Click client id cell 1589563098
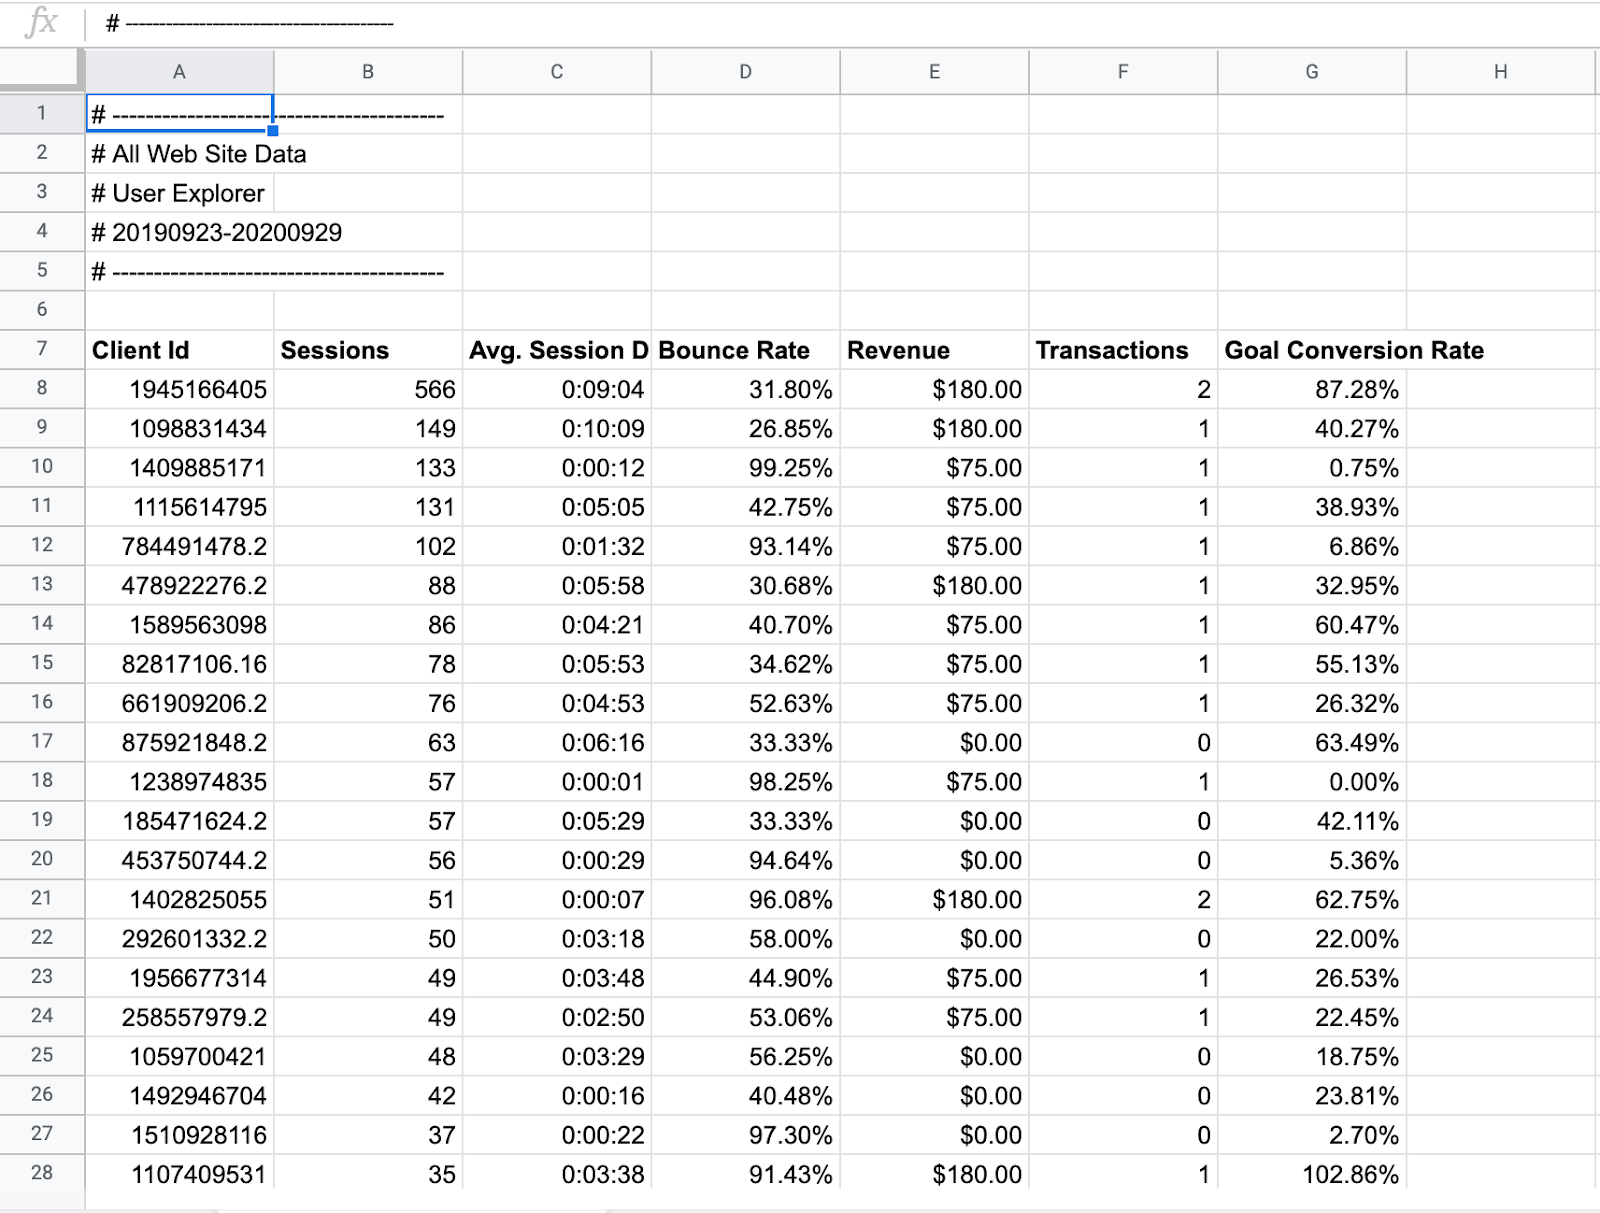The height and width of the screenshot is (1213, 1600). coord(179,625)
